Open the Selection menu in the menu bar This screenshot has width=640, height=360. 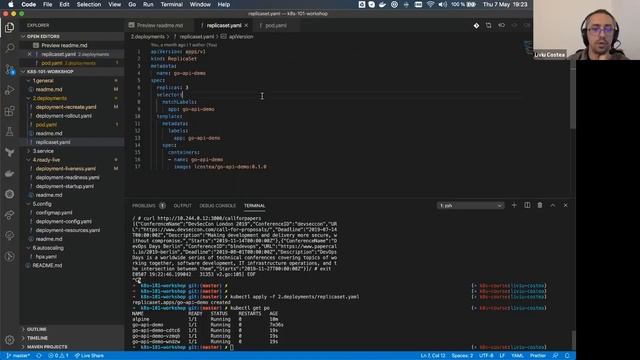tap(89, 4)
